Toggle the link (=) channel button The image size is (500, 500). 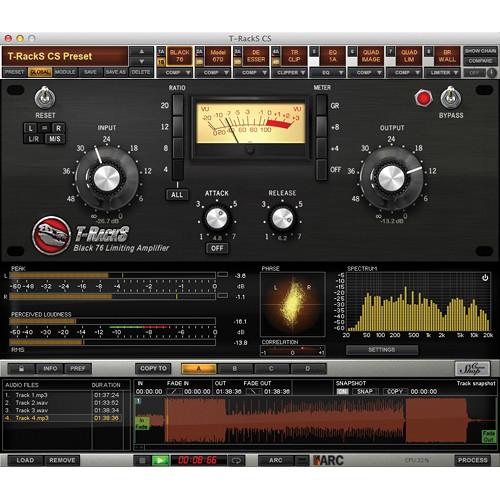click(x=44, y=128)
